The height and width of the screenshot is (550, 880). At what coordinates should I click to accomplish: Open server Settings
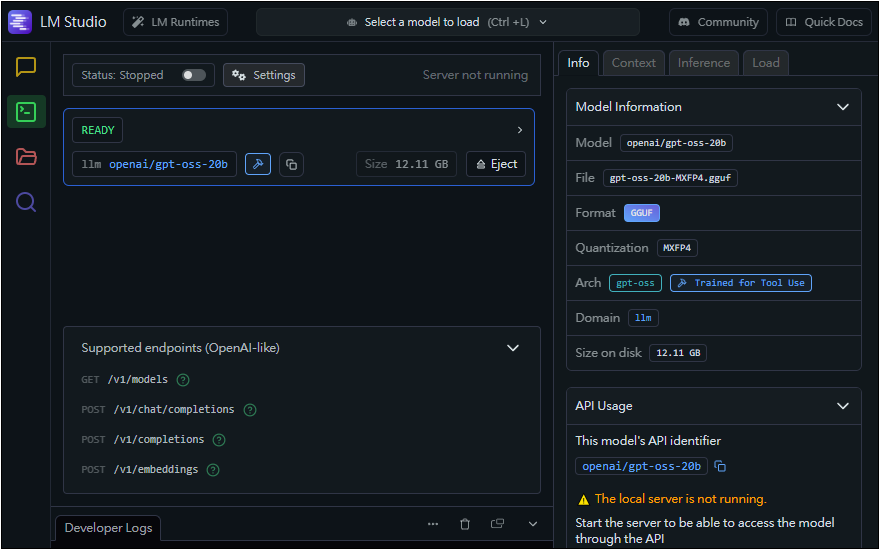point(264,75)
